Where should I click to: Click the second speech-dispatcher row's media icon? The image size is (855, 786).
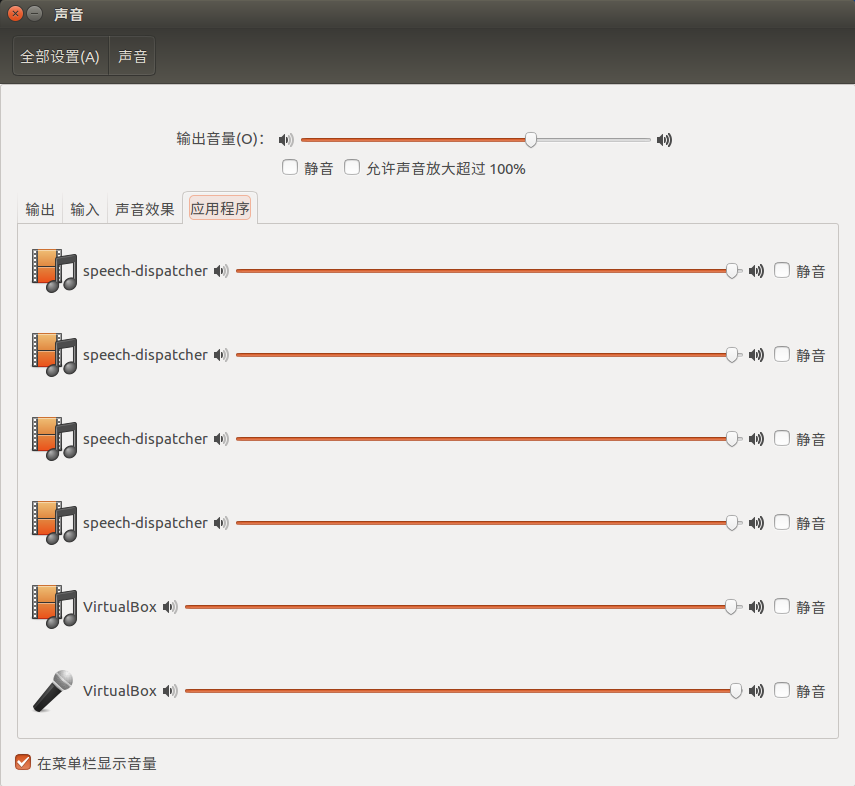(54, 355)
